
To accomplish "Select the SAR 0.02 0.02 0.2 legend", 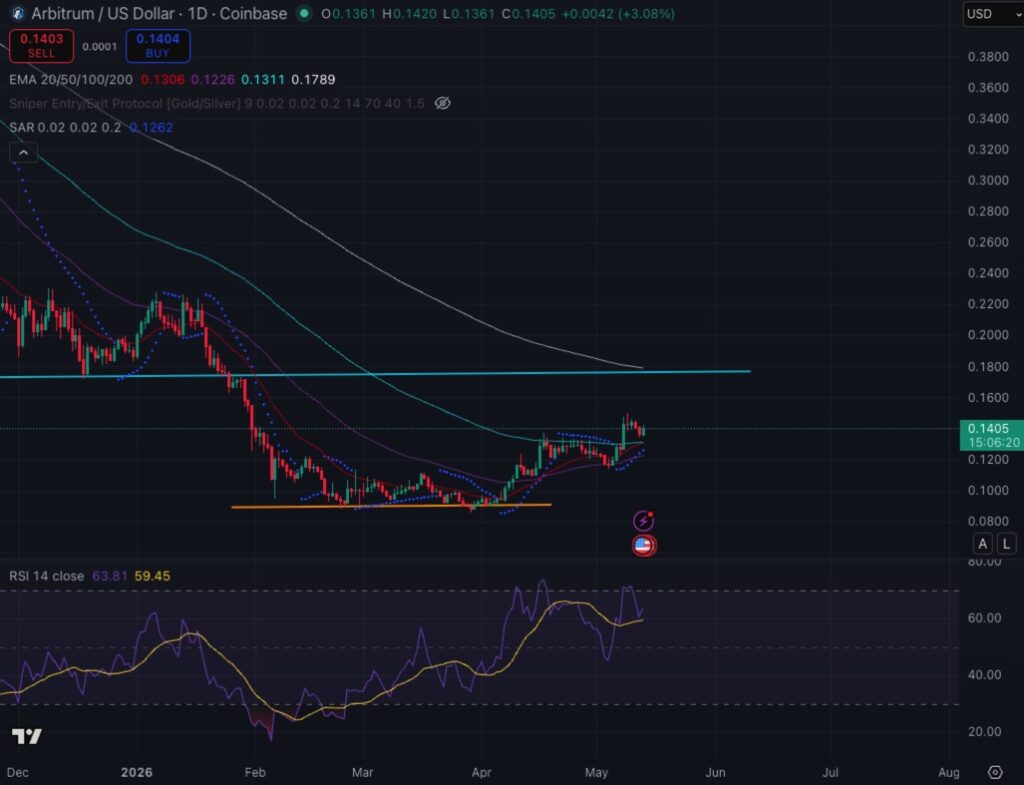I will coord(65,127).
